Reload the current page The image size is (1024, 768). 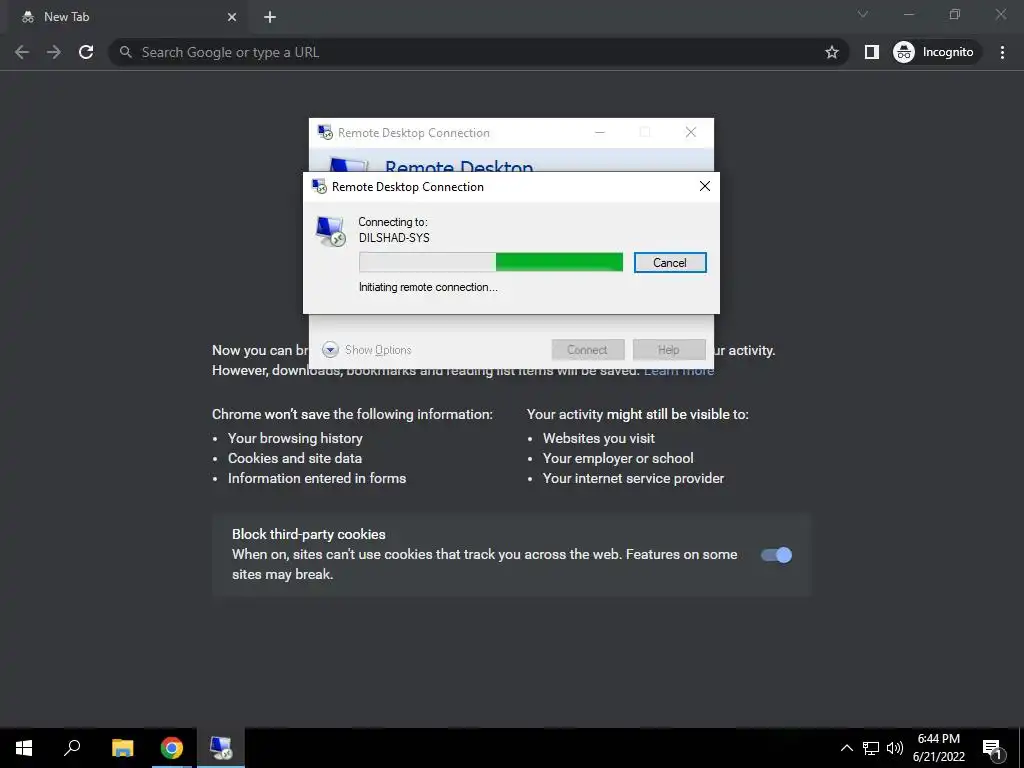tap(86, 52)
